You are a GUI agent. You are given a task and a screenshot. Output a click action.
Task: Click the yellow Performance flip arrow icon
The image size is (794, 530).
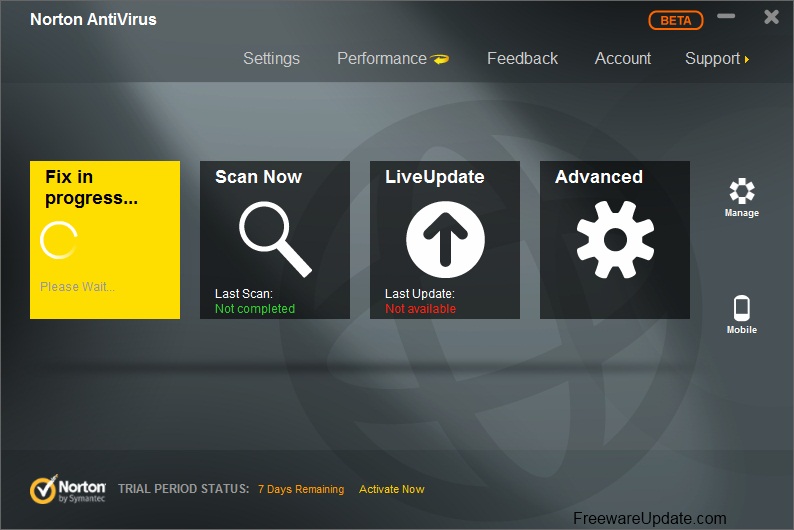coord(440,59)
